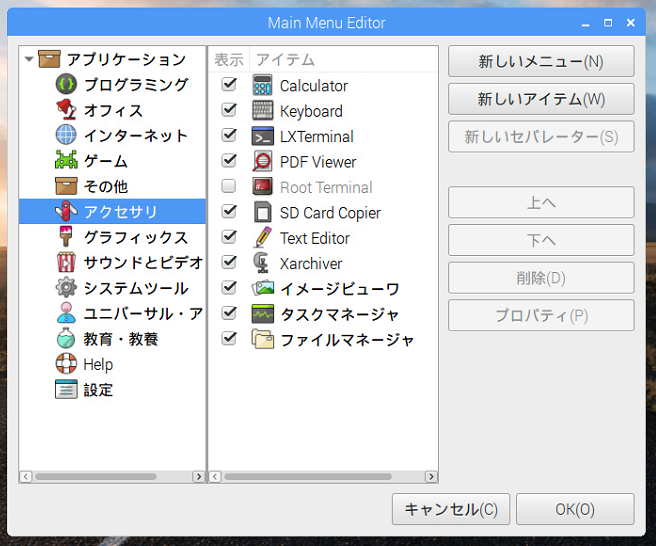
Task: Click the Keyboard app icon
Action: click(263, 110)
